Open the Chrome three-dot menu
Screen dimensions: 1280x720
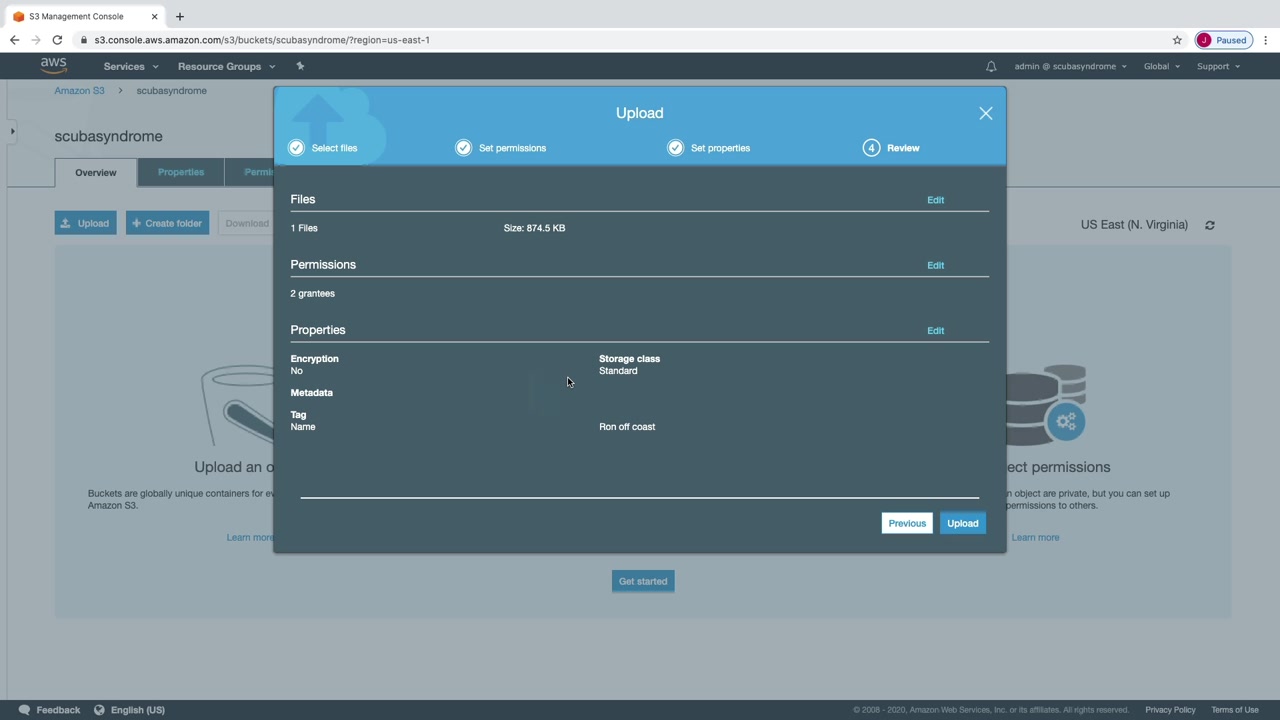pyautogui.click(x=1266, y=40)
